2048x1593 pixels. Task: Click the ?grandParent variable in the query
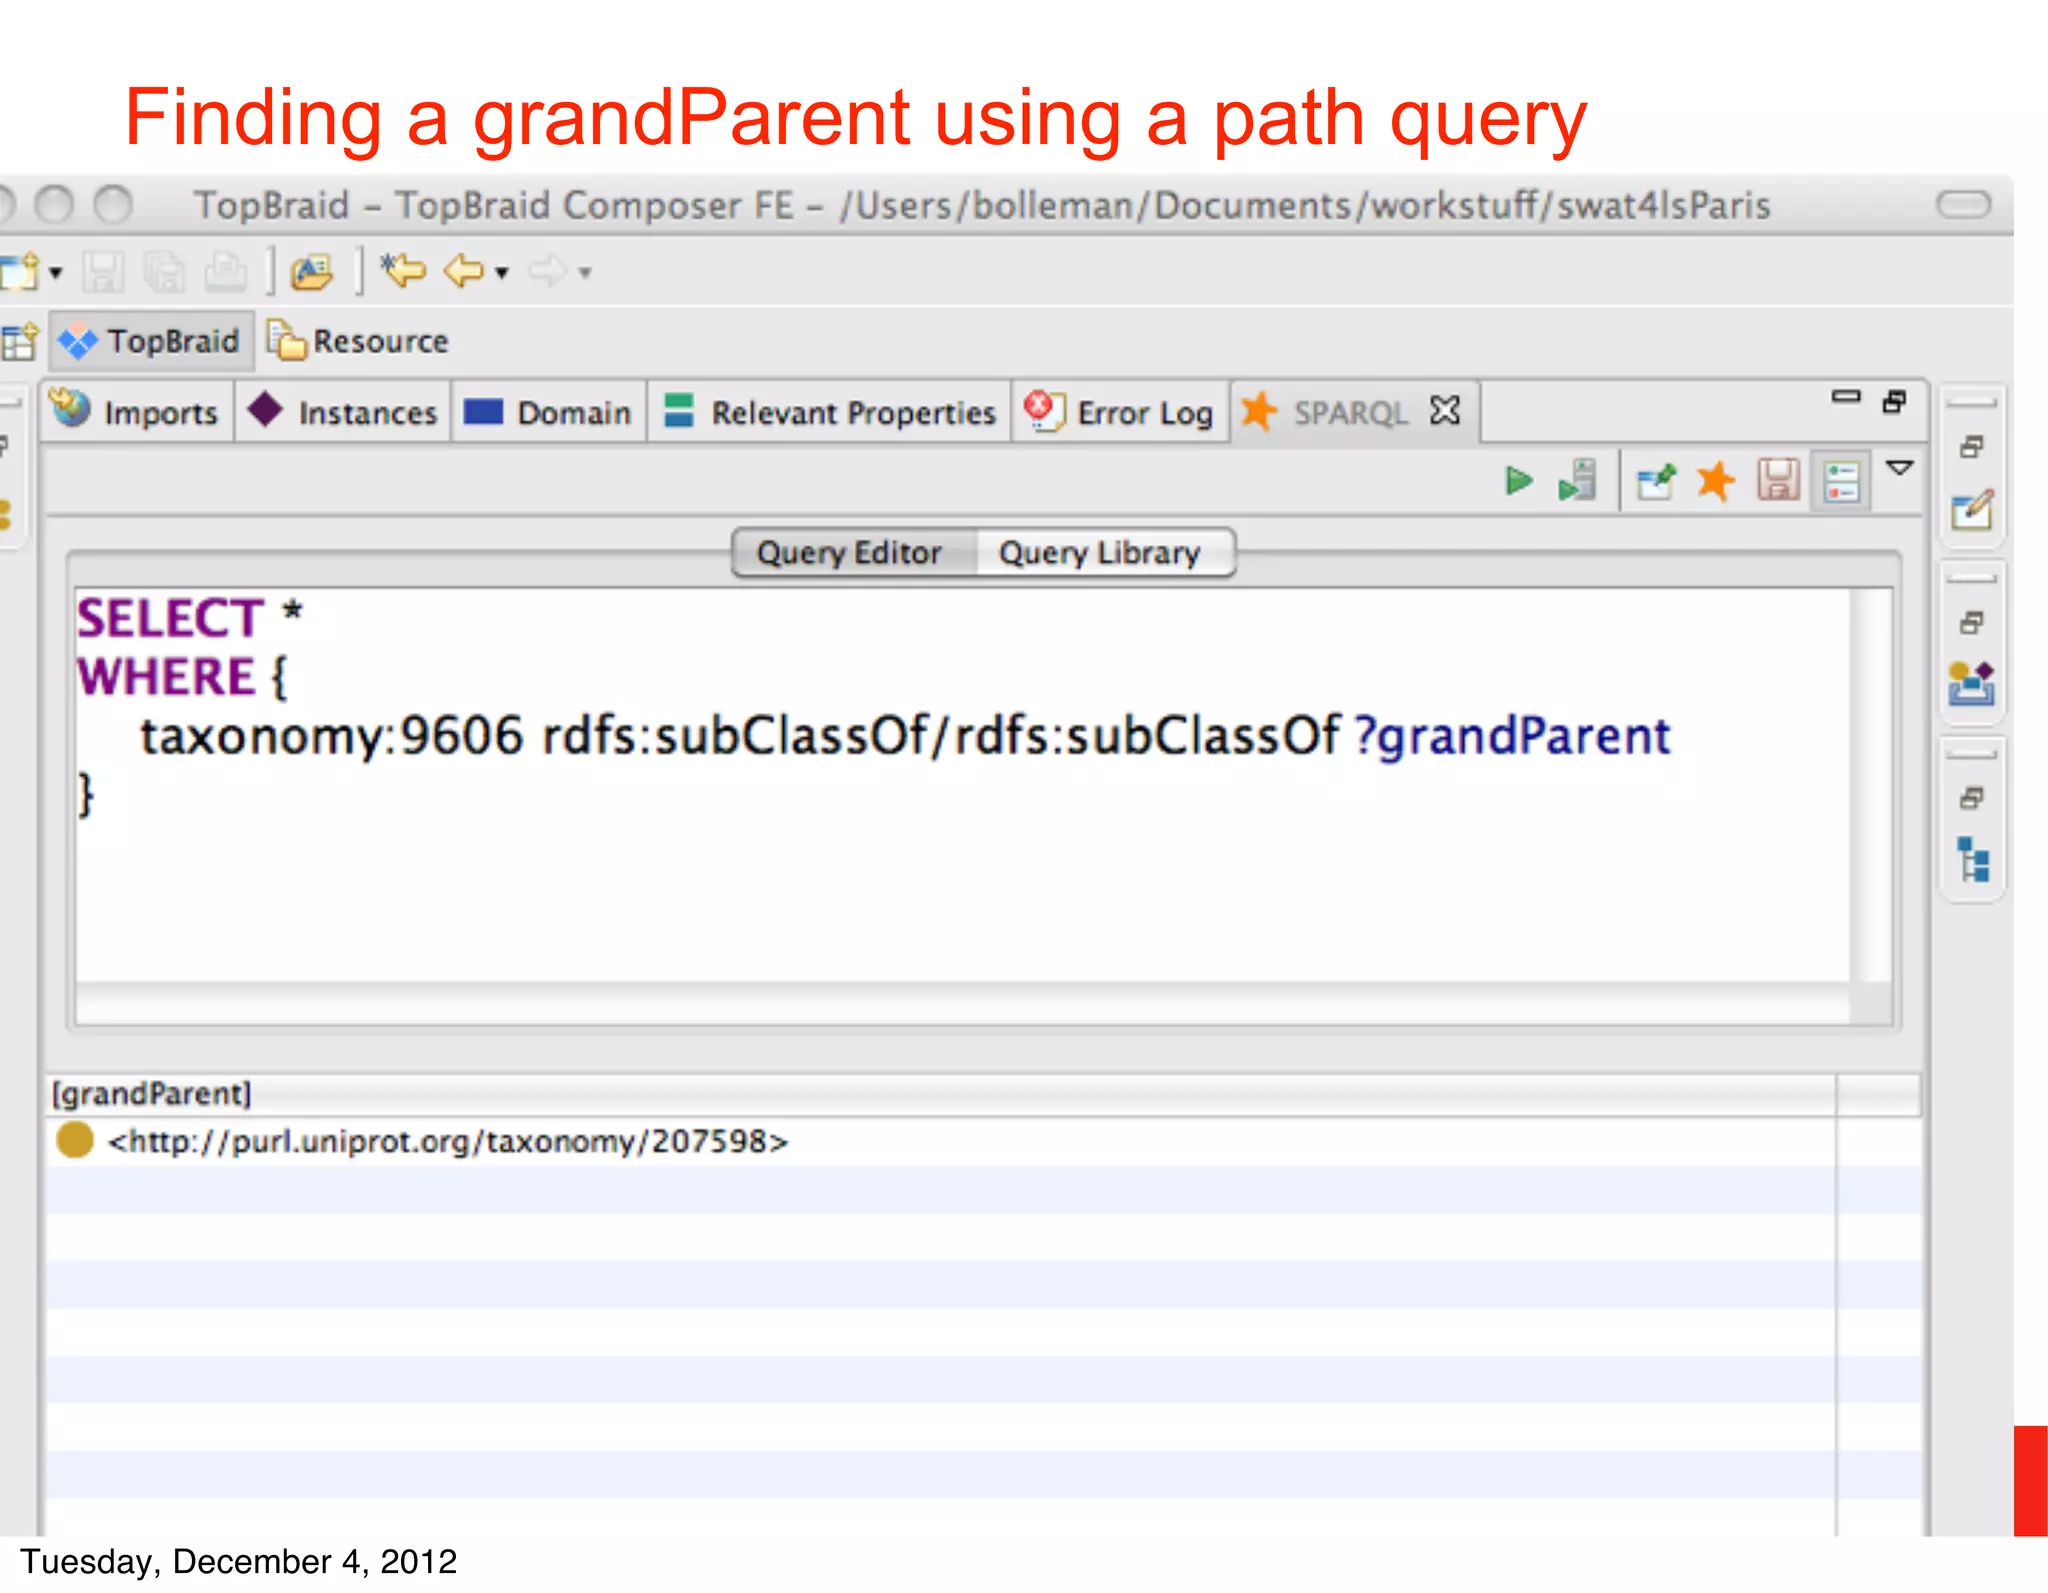(x=1513, y=737)
